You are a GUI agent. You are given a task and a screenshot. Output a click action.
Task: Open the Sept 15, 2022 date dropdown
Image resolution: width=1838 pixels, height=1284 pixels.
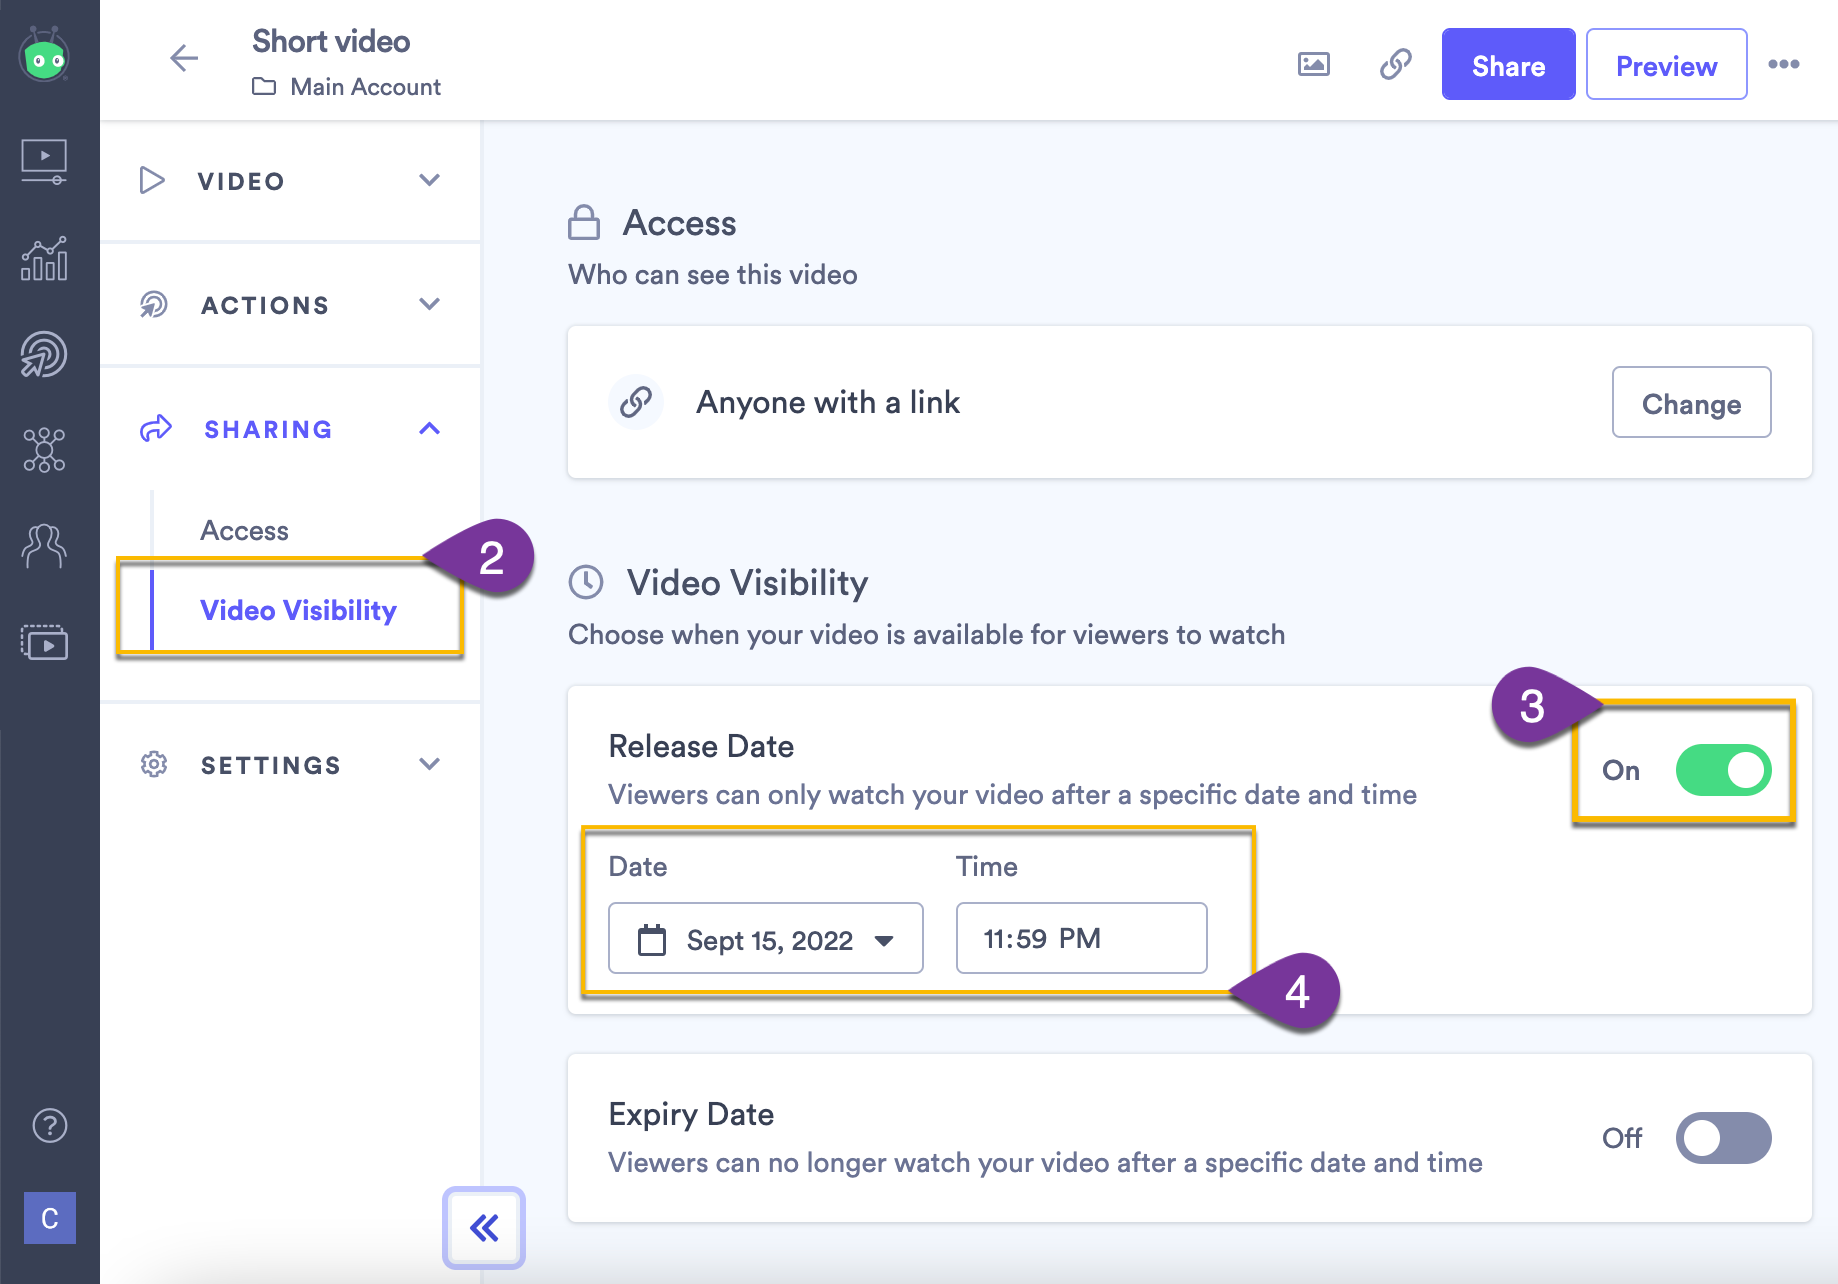coord(766,939)
